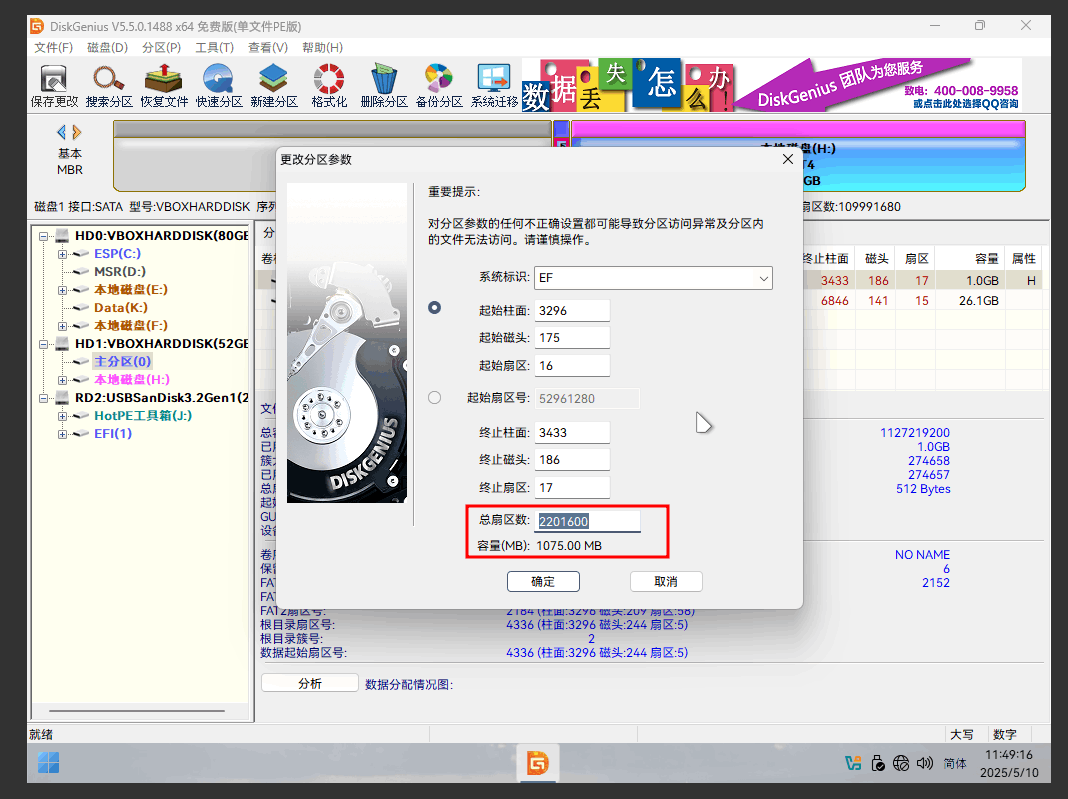The width and height of the screenshot is (1068, 799).
Task: Click the 总扇区数 input field
Action: coord(588,521)
